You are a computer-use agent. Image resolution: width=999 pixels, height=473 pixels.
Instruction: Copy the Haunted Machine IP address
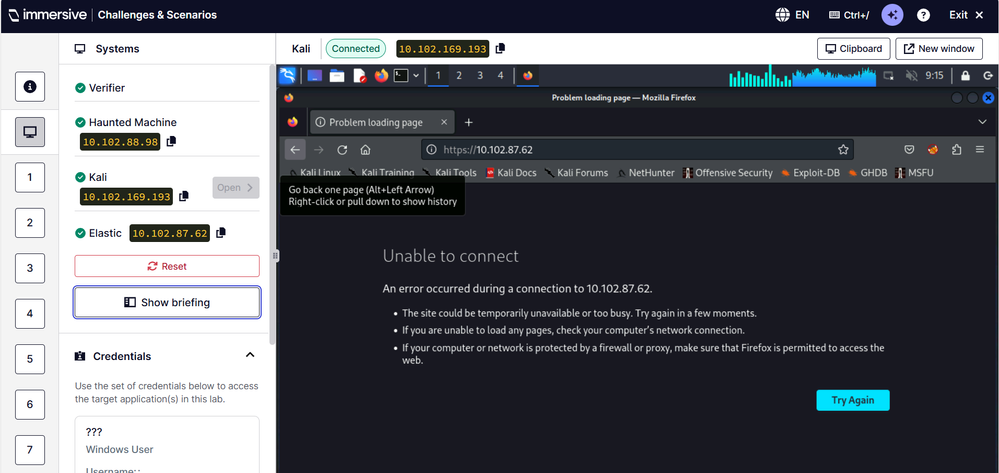tap(171, 142)
